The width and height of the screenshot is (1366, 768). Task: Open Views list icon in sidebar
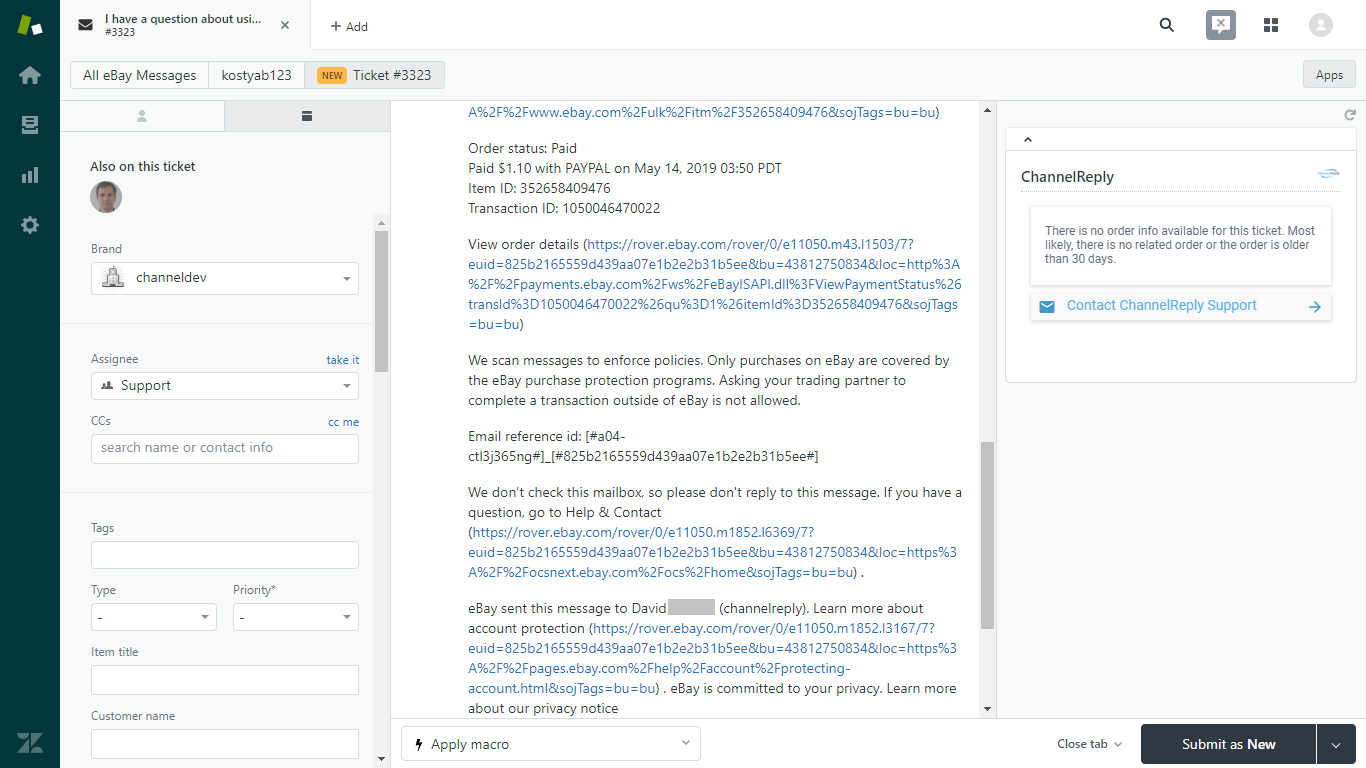coord(30,125)
